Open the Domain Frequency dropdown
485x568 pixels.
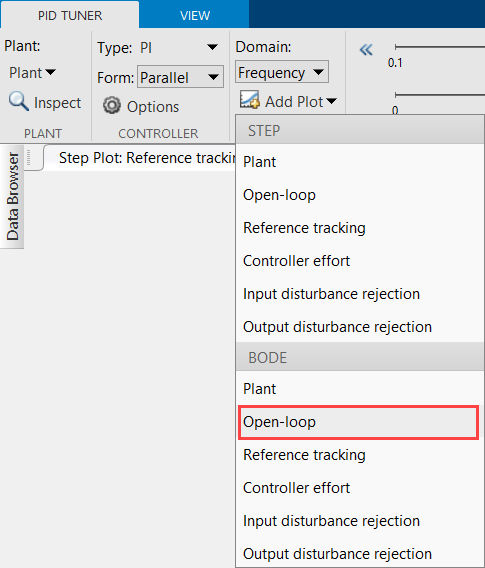[282, 72]
